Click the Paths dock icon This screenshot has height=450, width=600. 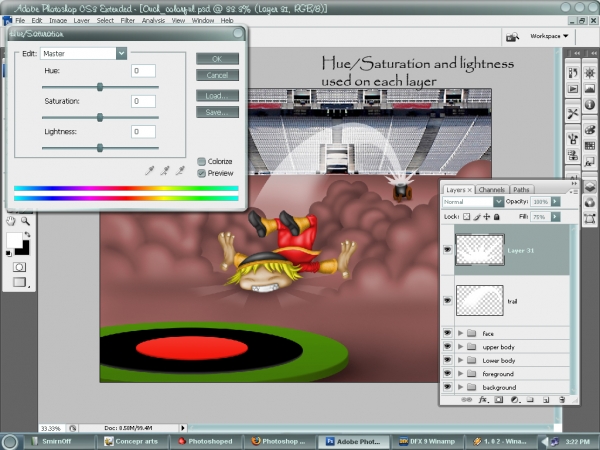click(x=590, y=219)
